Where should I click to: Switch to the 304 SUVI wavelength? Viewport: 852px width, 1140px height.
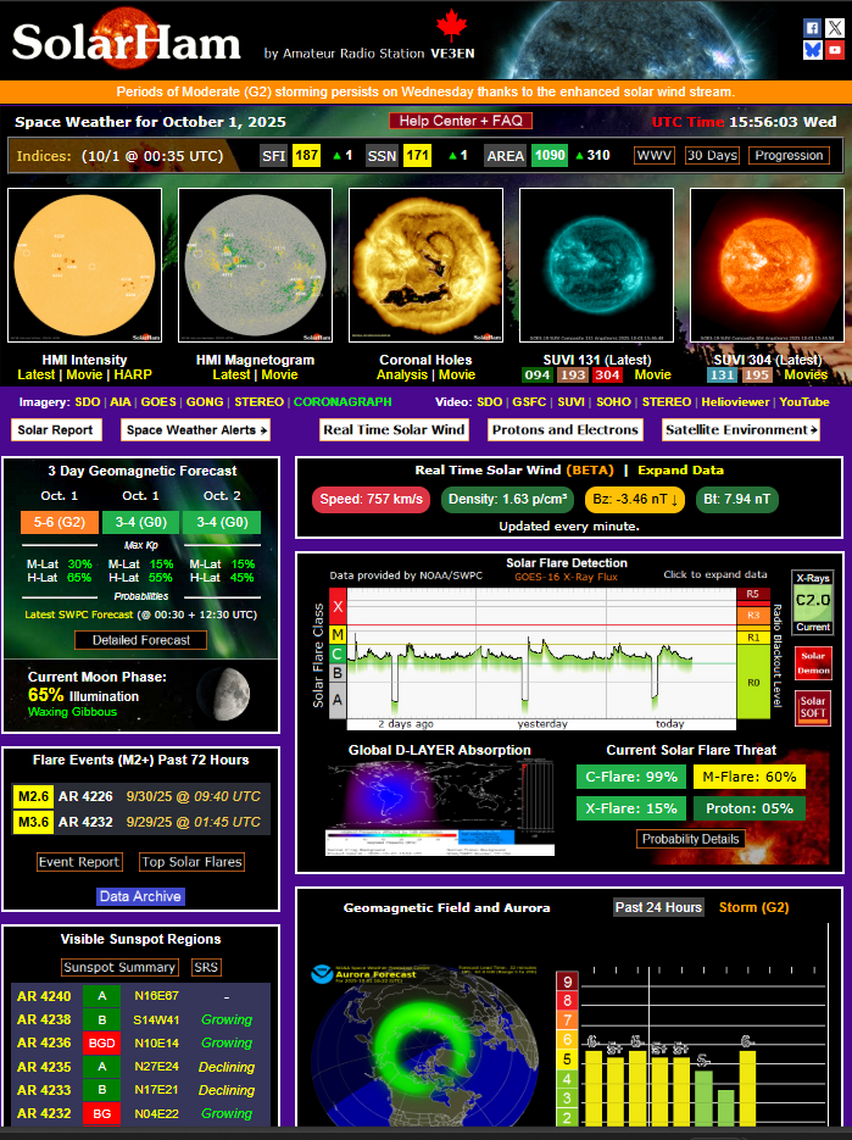[x=606, y=375]
